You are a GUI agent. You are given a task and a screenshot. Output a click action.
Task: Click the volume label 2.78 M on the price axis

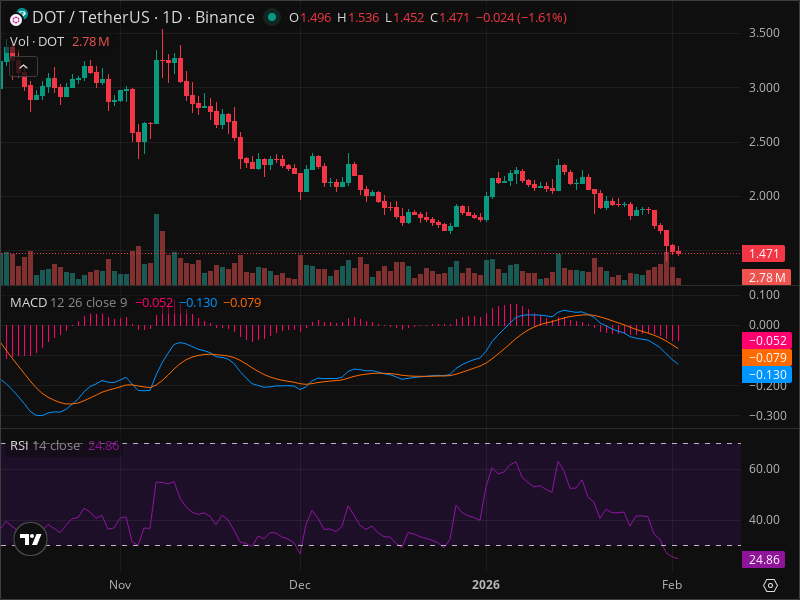pos(766,278)
